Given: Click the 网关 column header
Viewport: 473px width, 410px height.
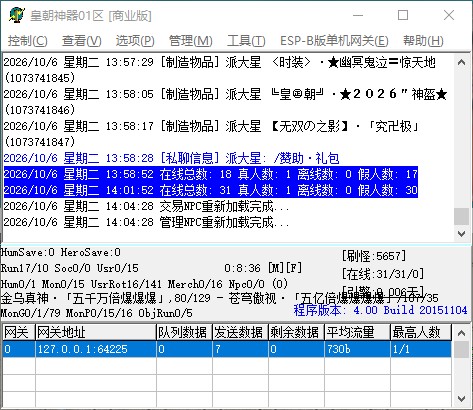Looking at the screenshot, I should [x=19, y=332].
